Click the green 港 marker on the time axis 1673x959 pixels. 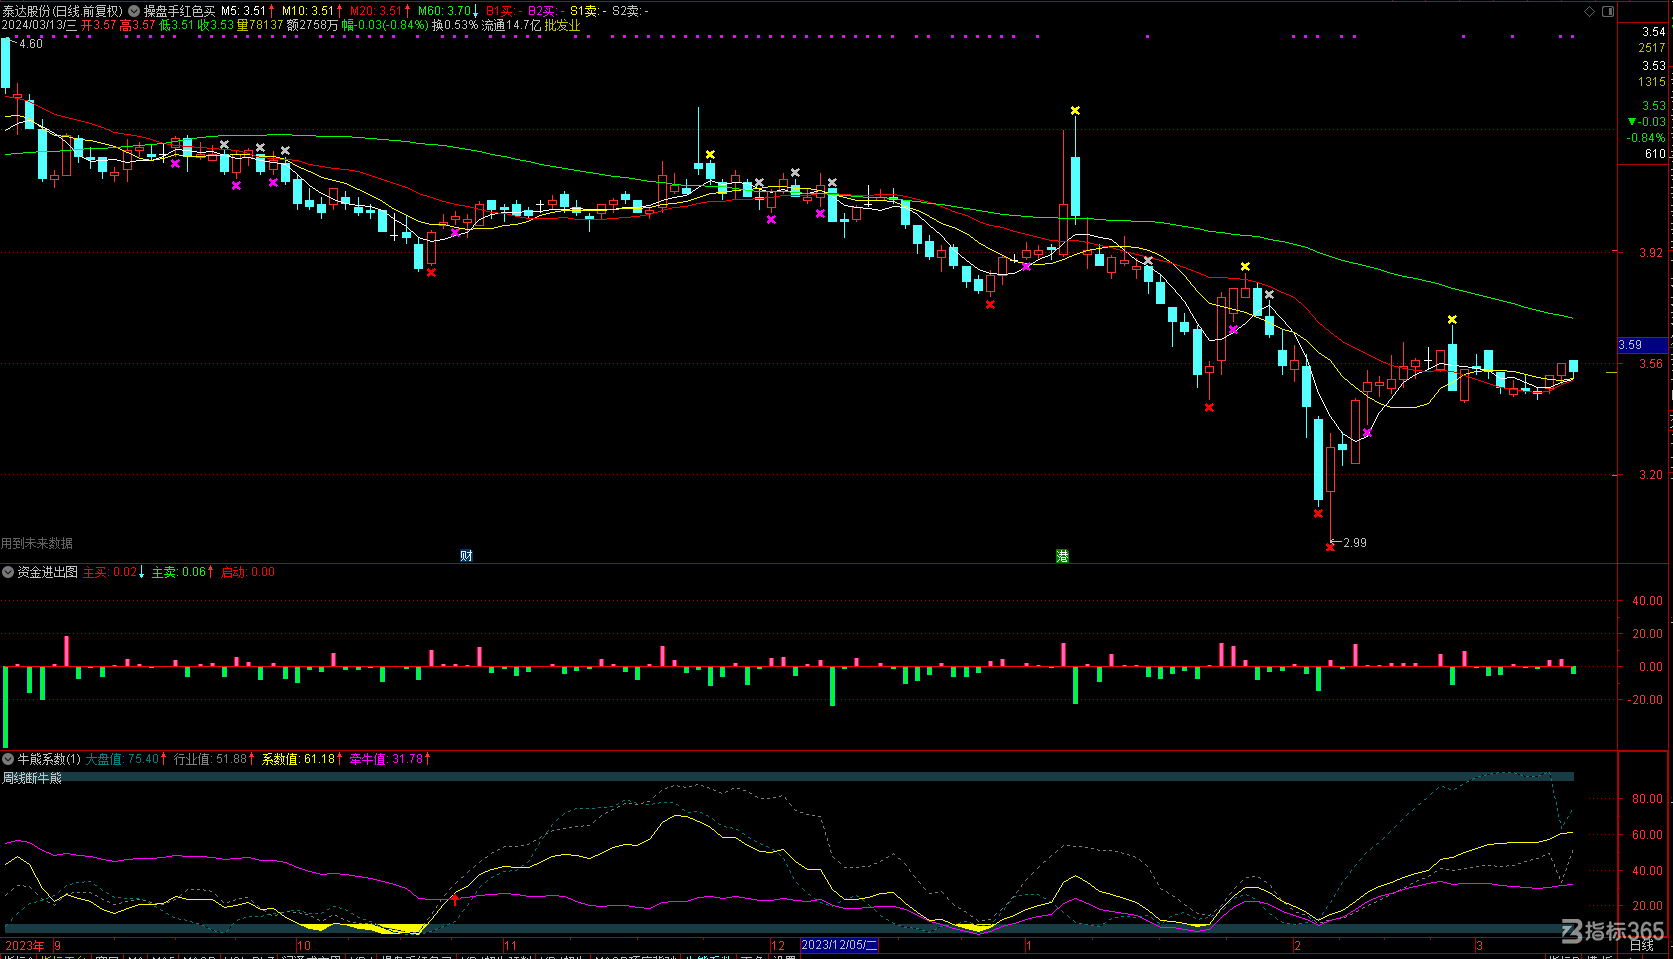pyautogui.click(x=1062, y=556)
